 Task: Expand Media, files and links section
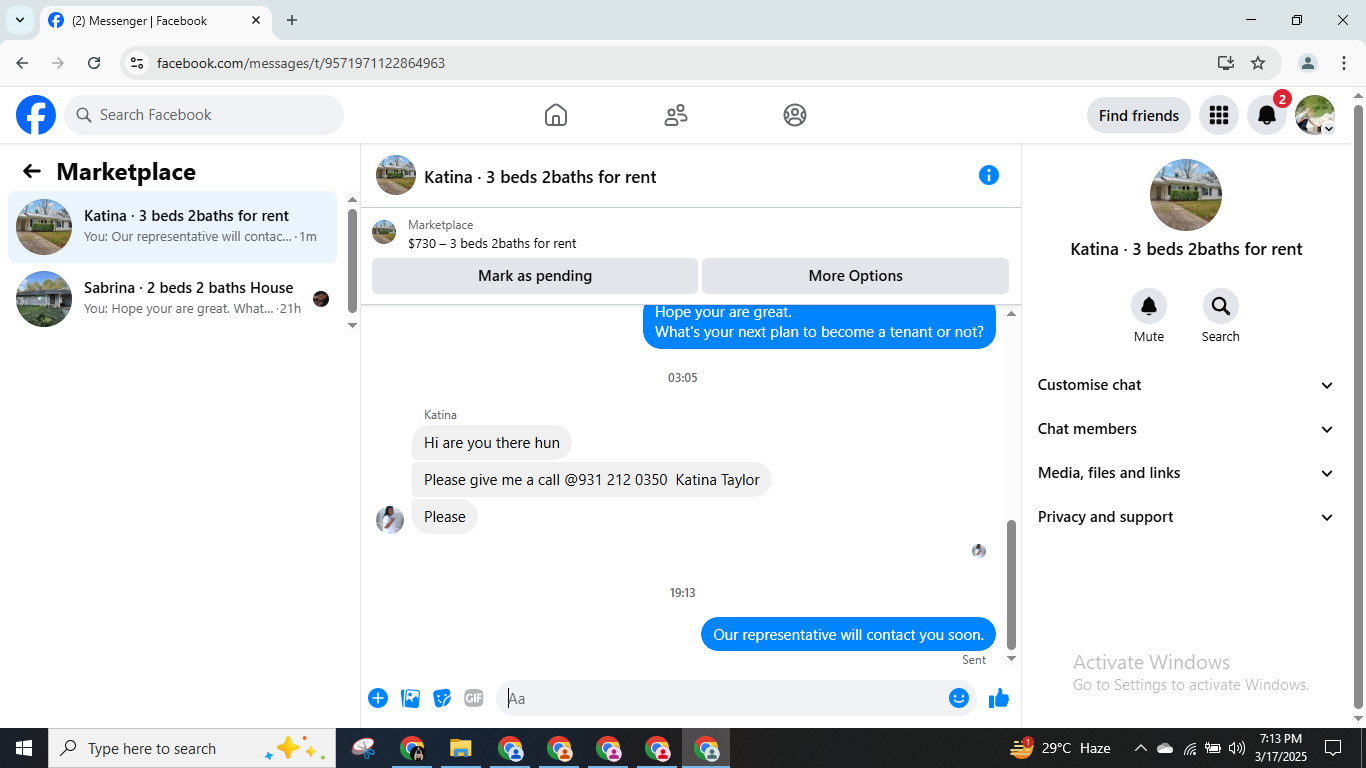point(1186,473)
